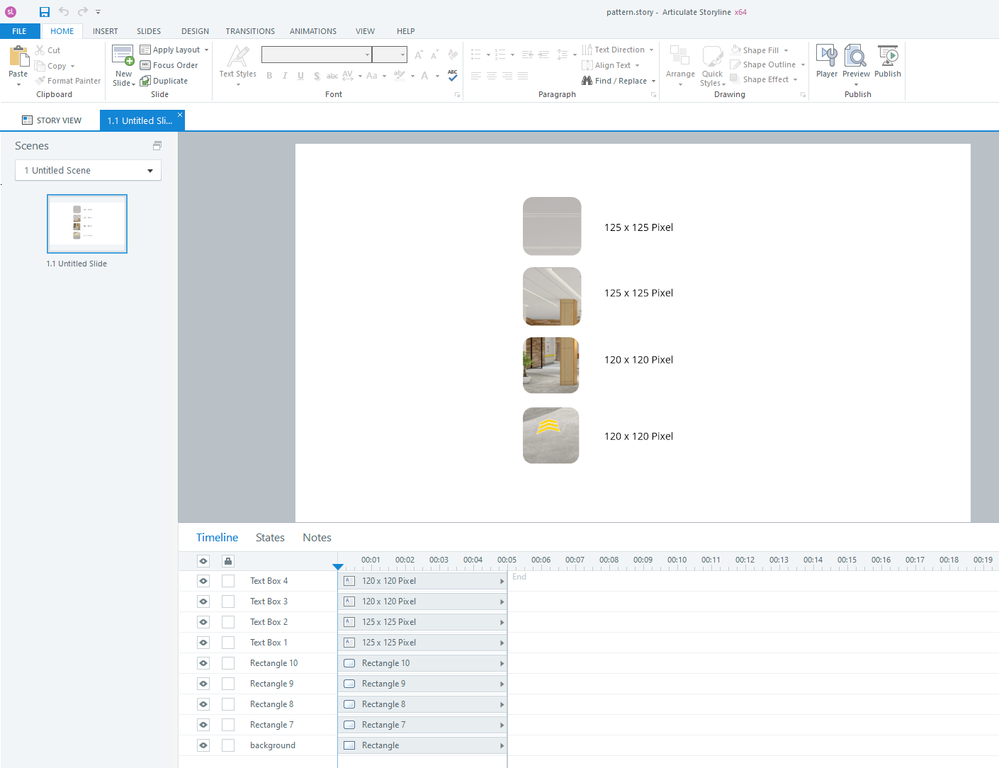This screenshot has width=999, height=768.
Task: Click the timeline playhead marker
Action: (338, 567)
